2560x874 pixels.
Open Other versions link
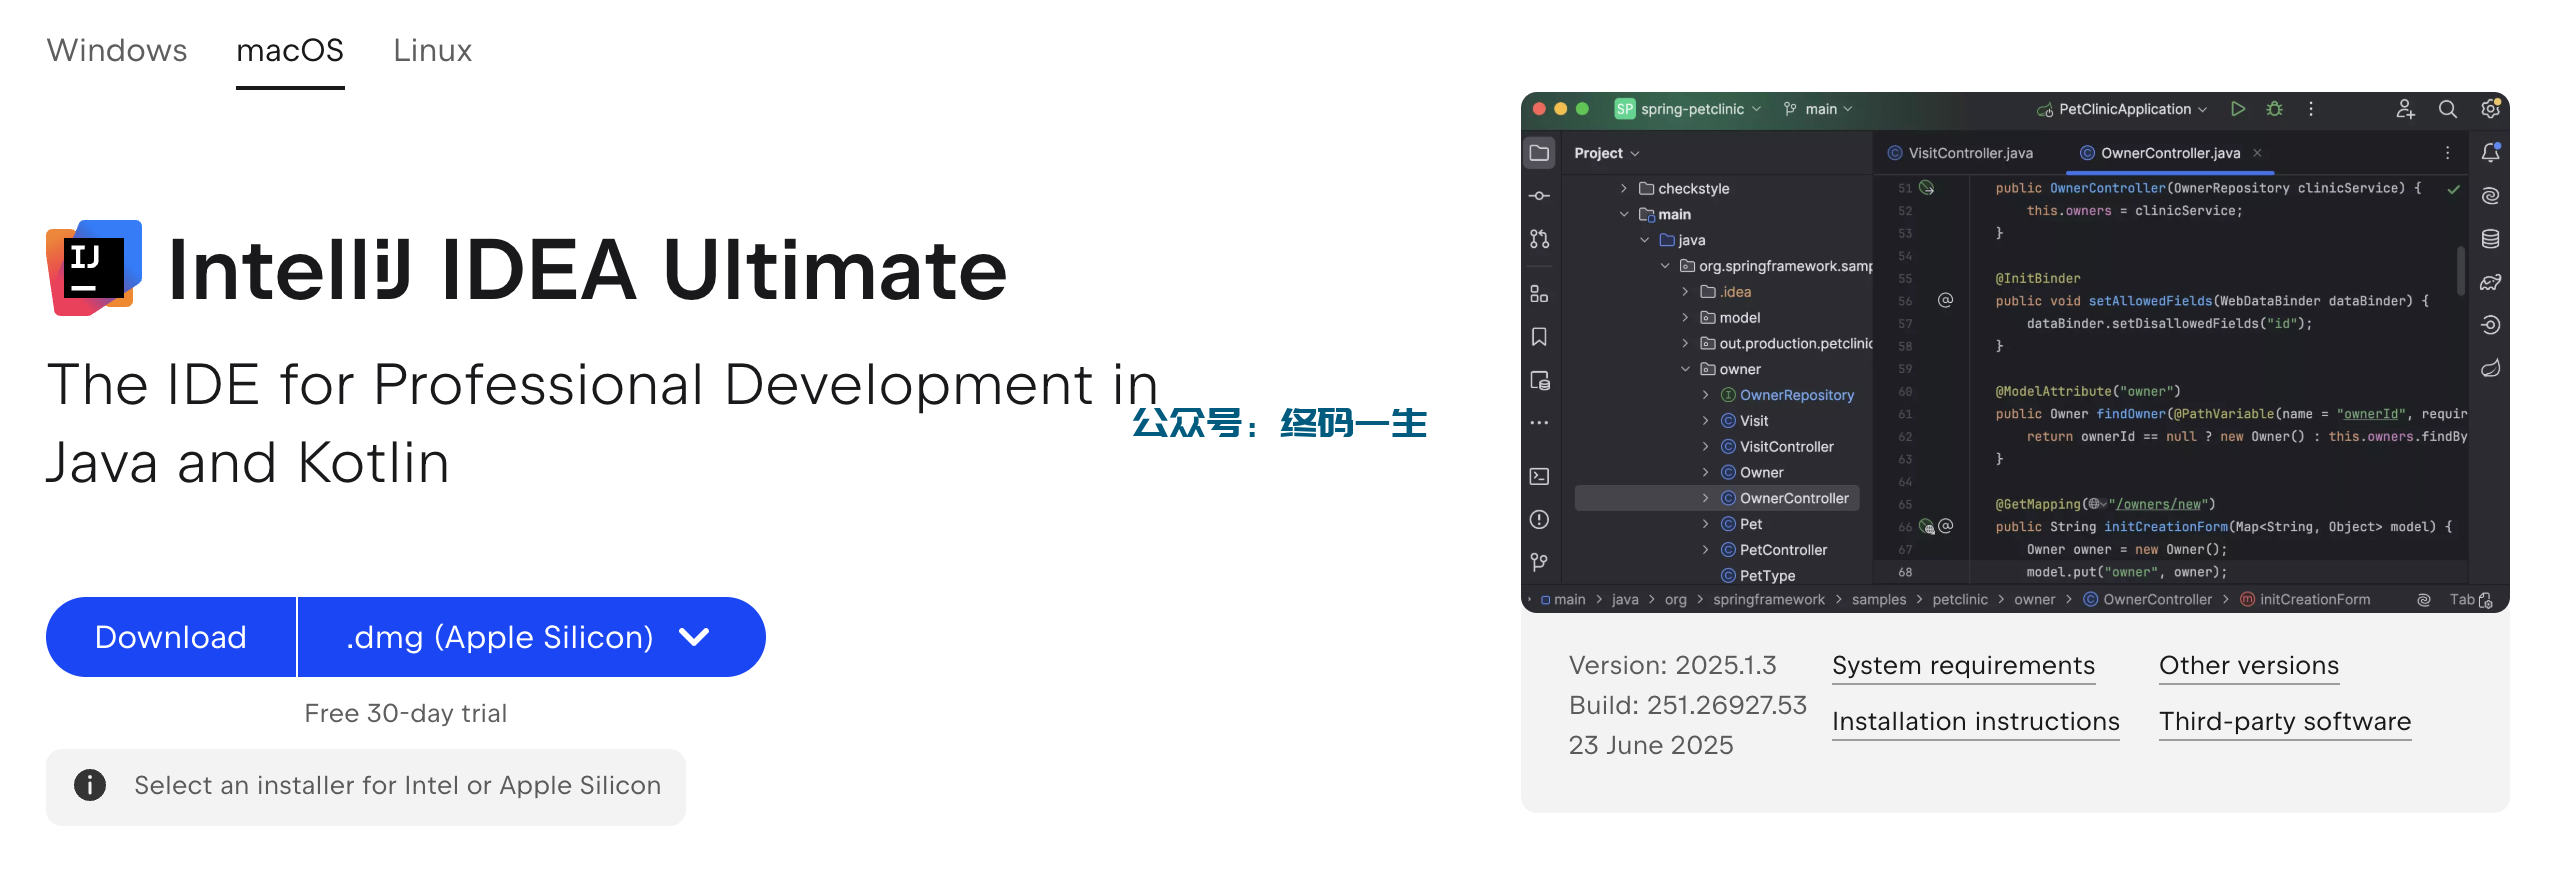(2249, 666)
